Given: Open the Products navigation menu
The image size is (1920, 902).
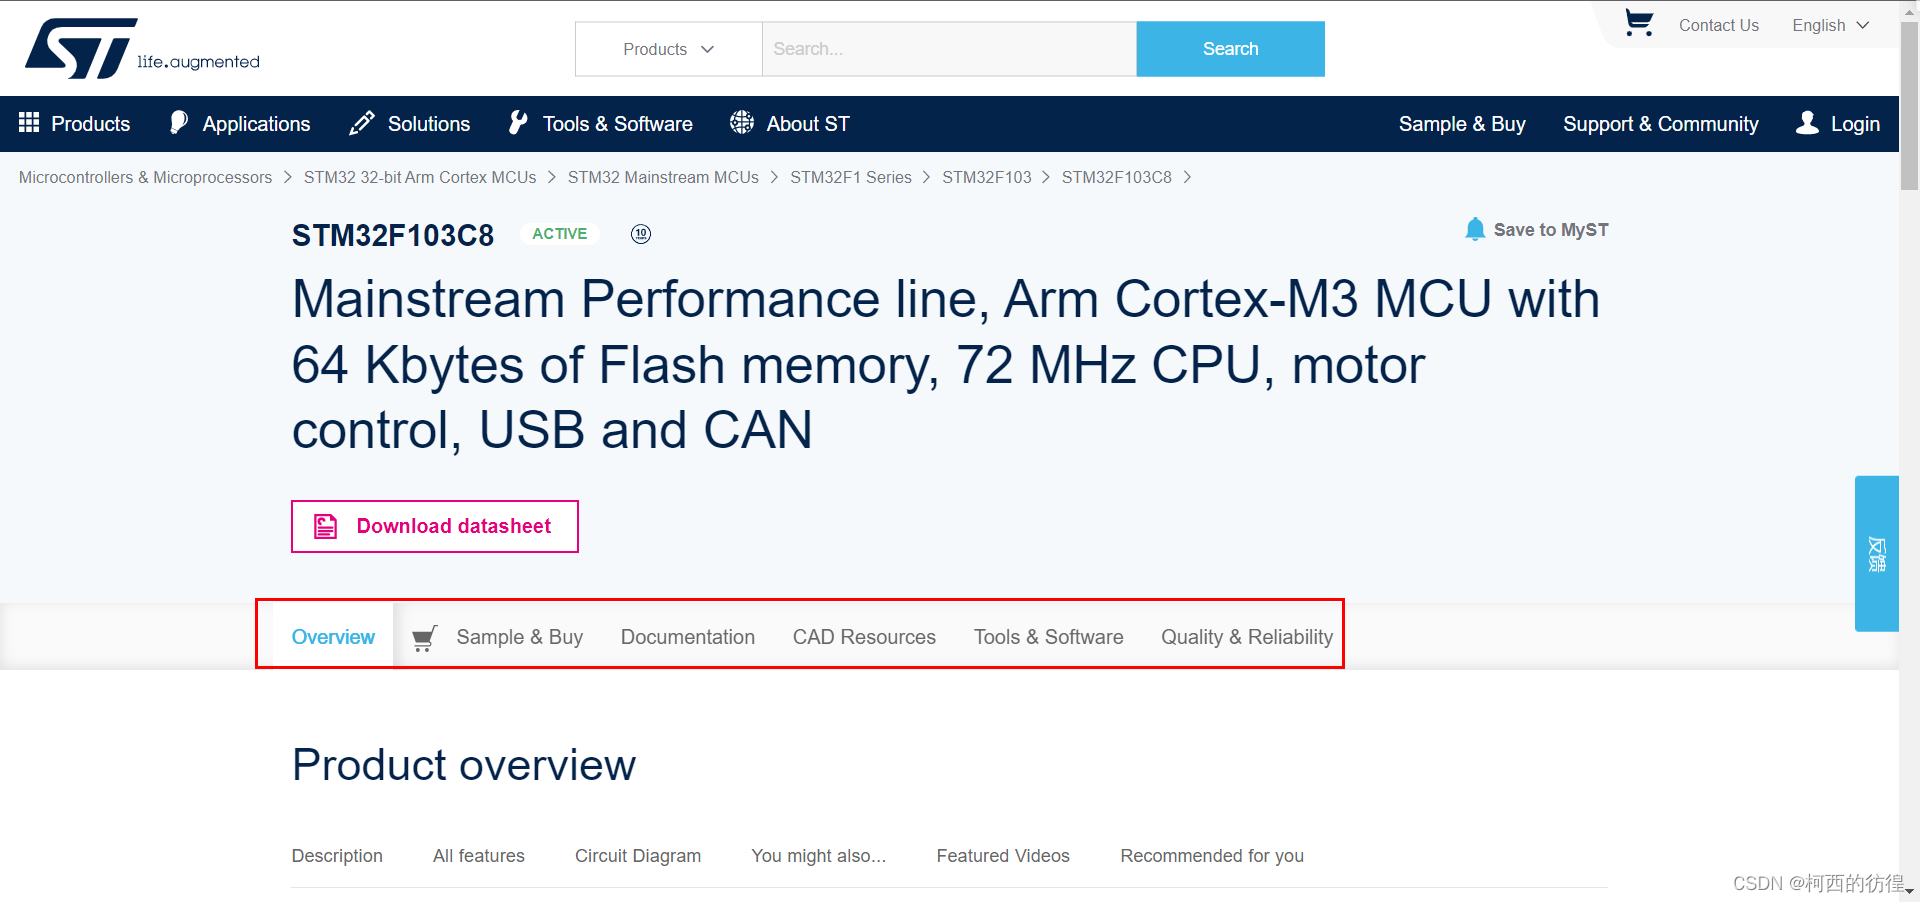Looking at the screenshot, I should tap(75, 124).
